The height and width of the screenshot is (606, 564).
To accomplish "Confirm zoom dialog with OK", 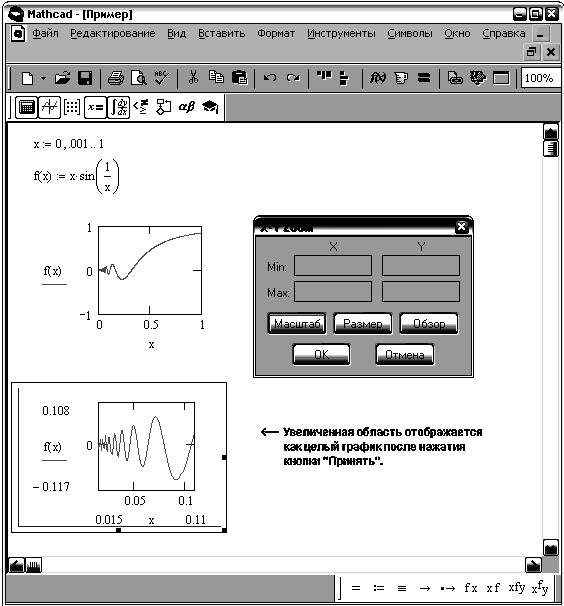I will click(x=321, y=354).
